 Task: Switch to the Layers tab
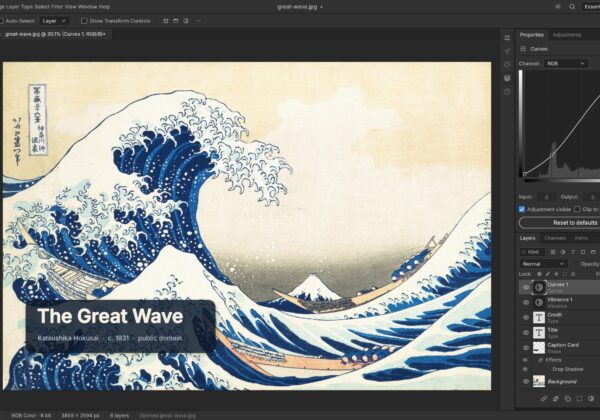(x=527, y=238)
